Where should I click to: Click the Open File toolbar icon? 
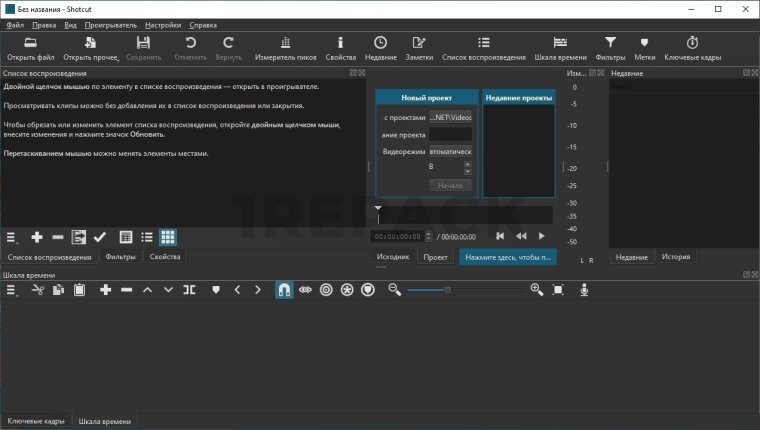pos(30,42)
